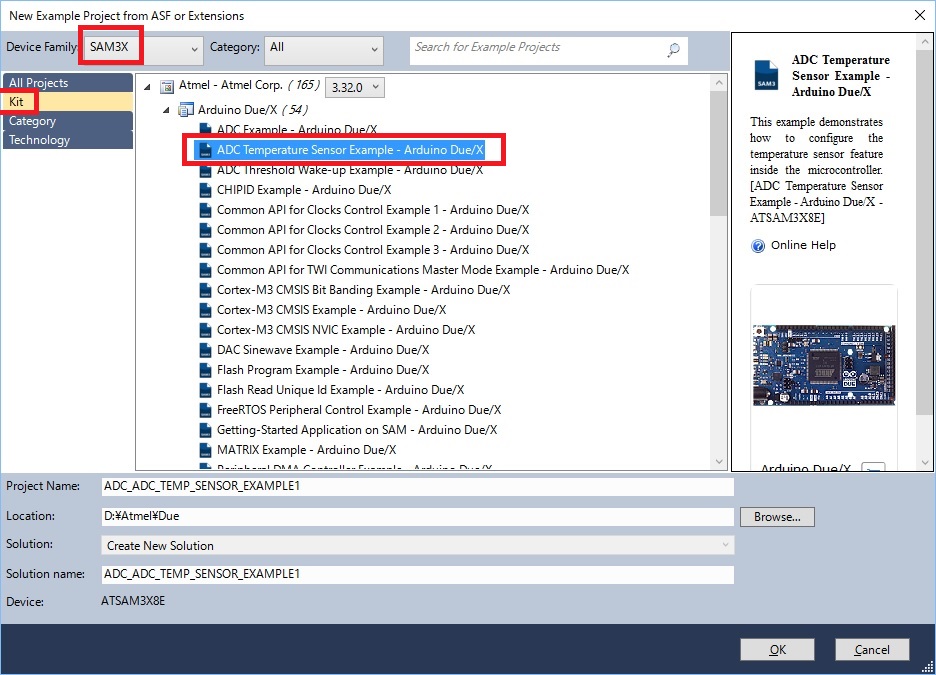
Task: Select MATRIX Example - Arduino Due/X
Action: (306, 451)
